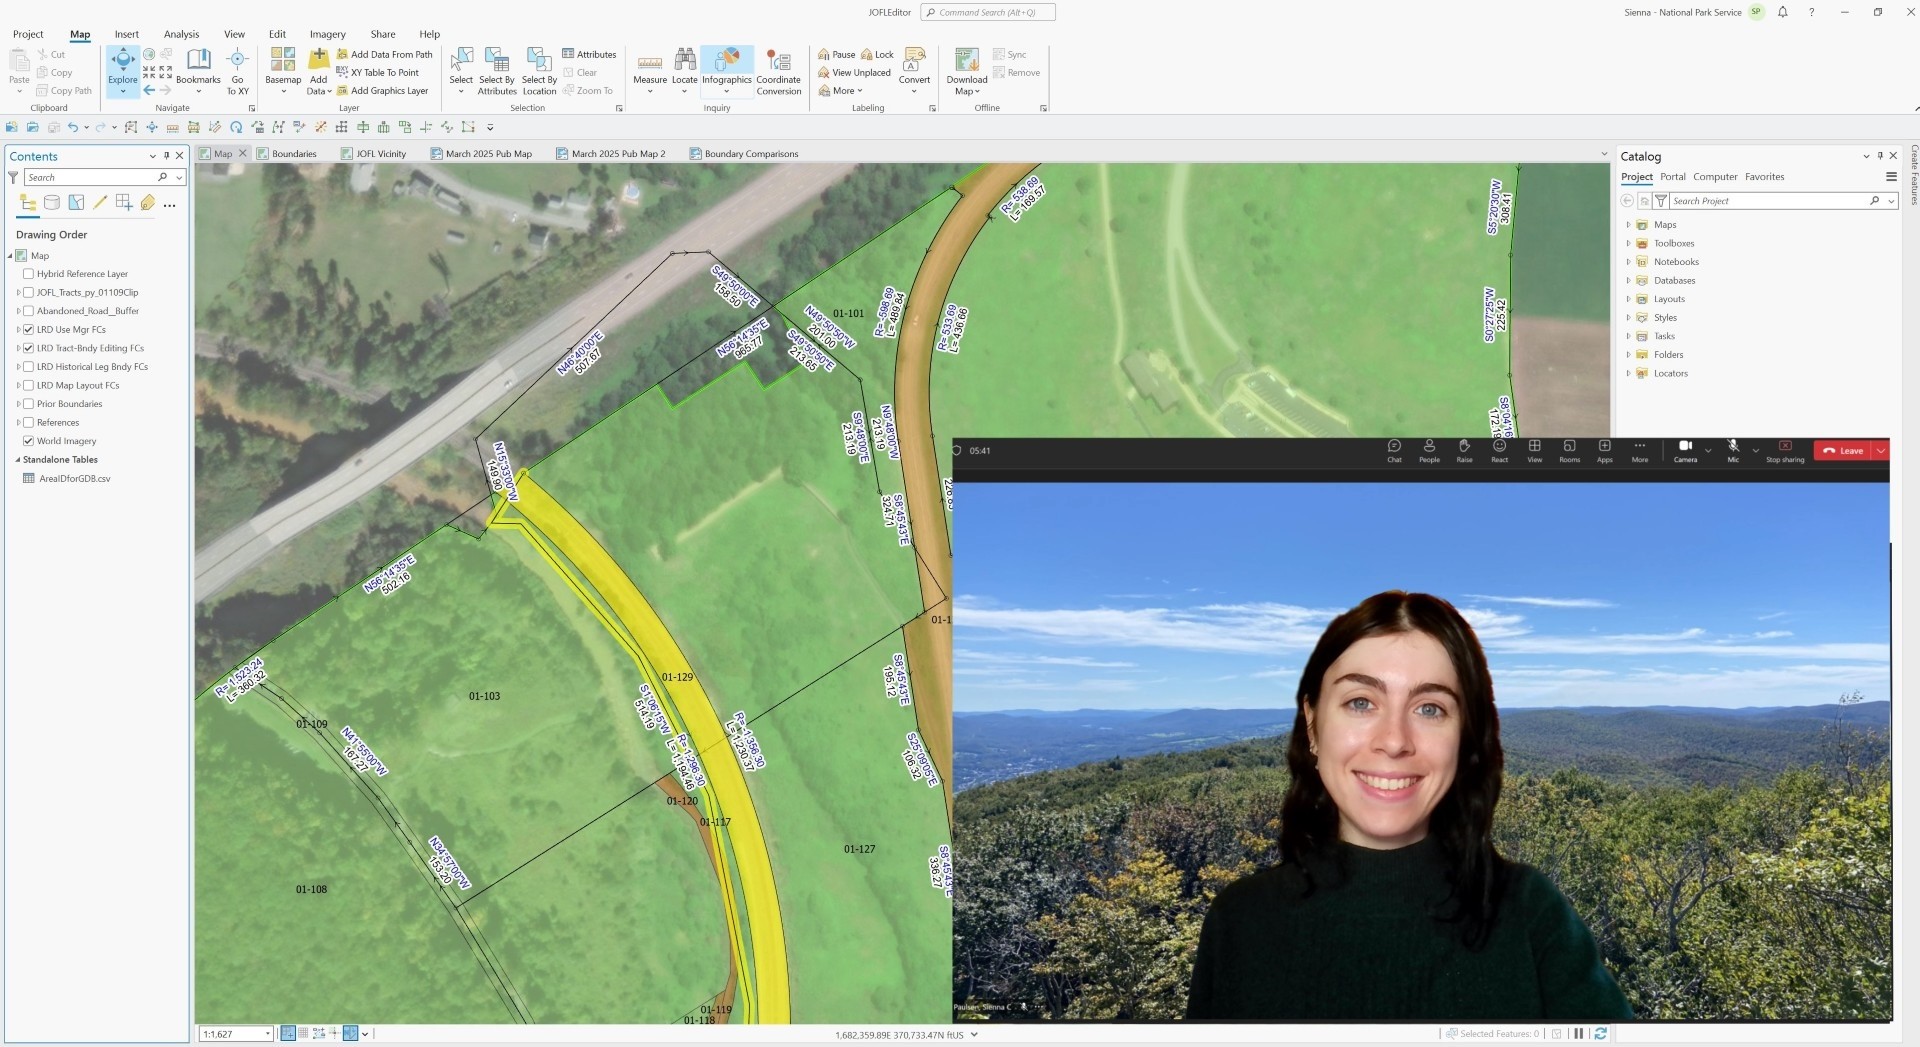Click Add Data From Path button
The image size is (1920, 1047).
(385, 55)
